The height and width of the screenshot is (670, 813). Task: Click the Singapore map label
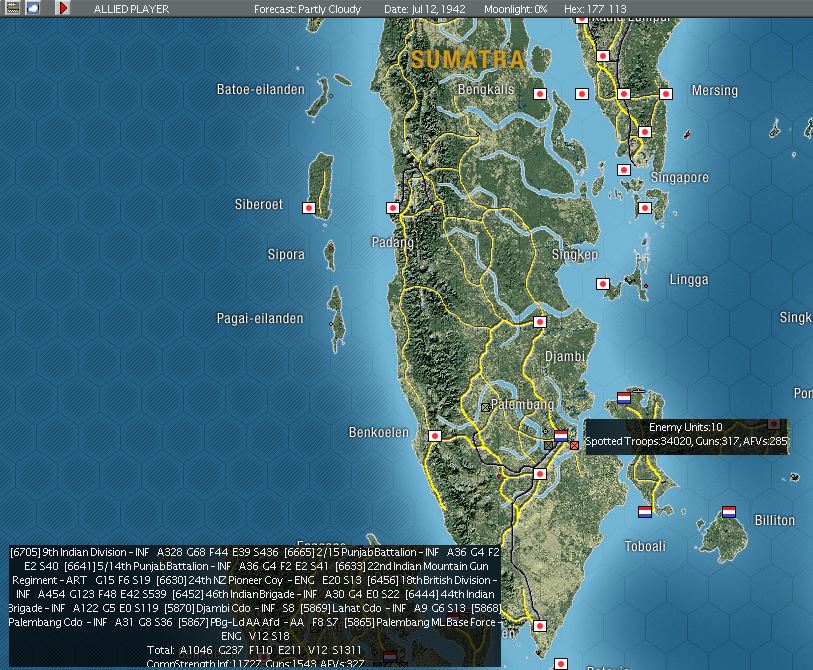pos(680,177)
